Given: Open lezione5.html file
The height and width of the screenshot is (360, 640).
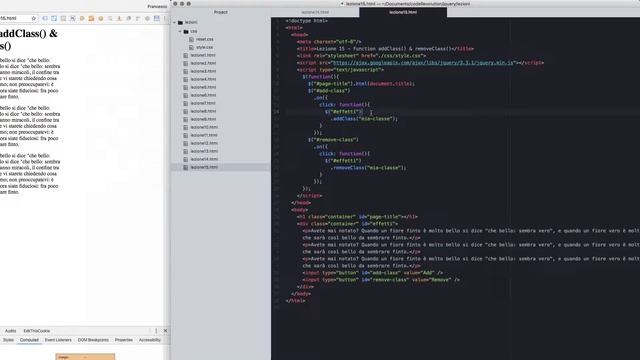Looking at the screenshot, I should (x=203, y=87).
